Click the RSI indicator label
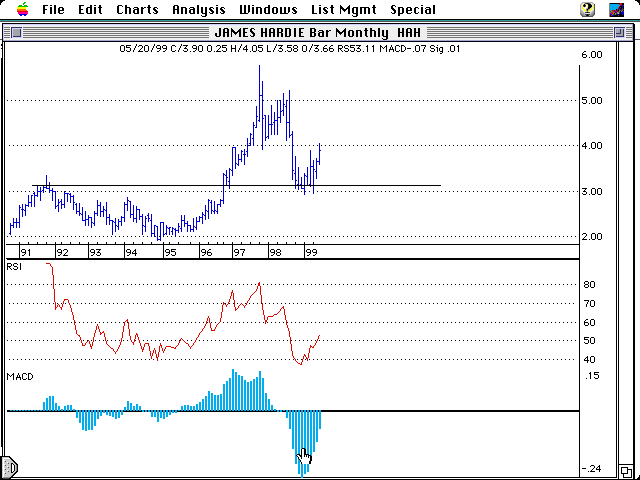Viewport: 640px width, 480px height. pyautogui.click(x=14, y=267)
